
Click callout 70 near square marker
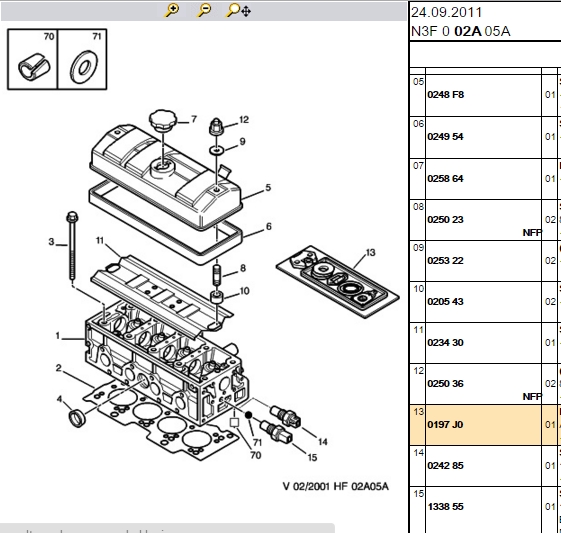pyautogui.click(x=255, y=455)
